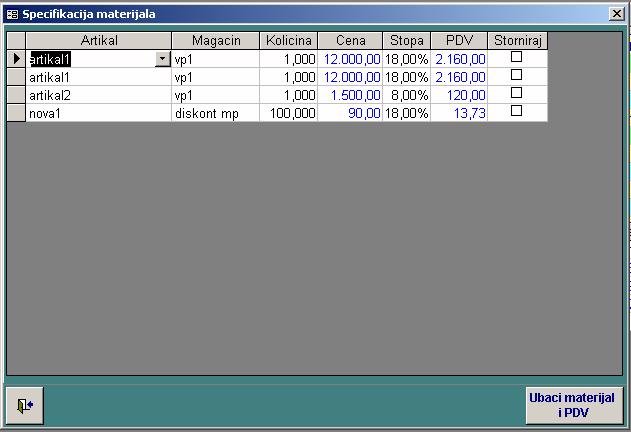The width and height of the screenshot is (631, 432).
Task: Click the Magacin column header
Action: point(215,40)
